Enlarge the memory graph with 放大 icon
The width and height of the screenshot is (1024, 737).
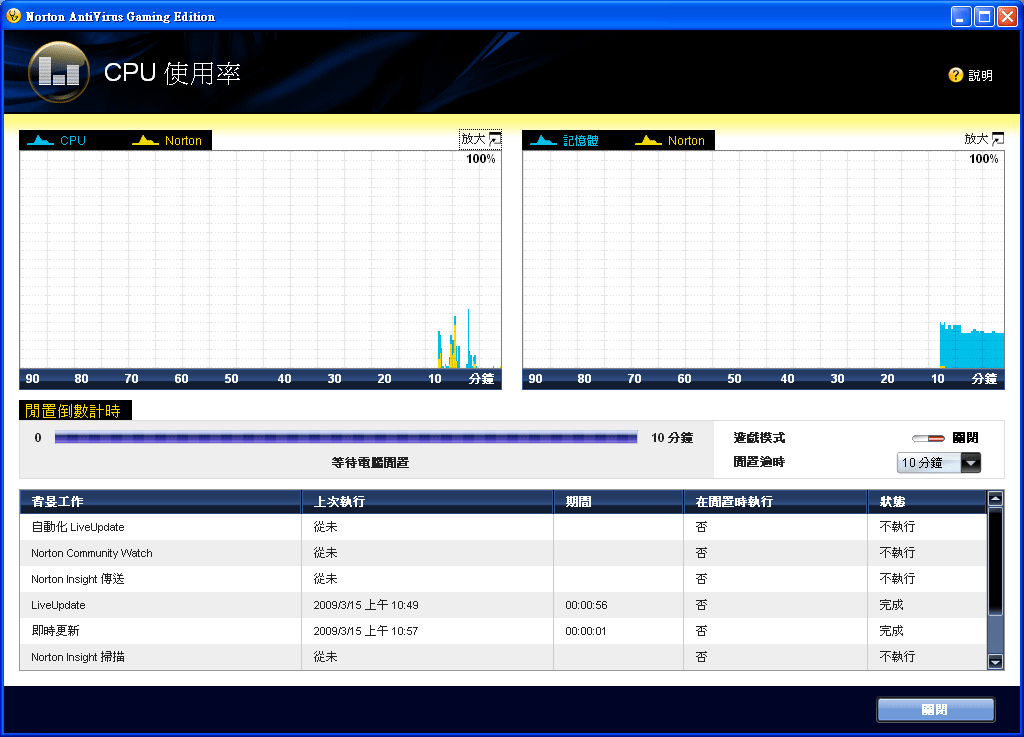[998, 139]
